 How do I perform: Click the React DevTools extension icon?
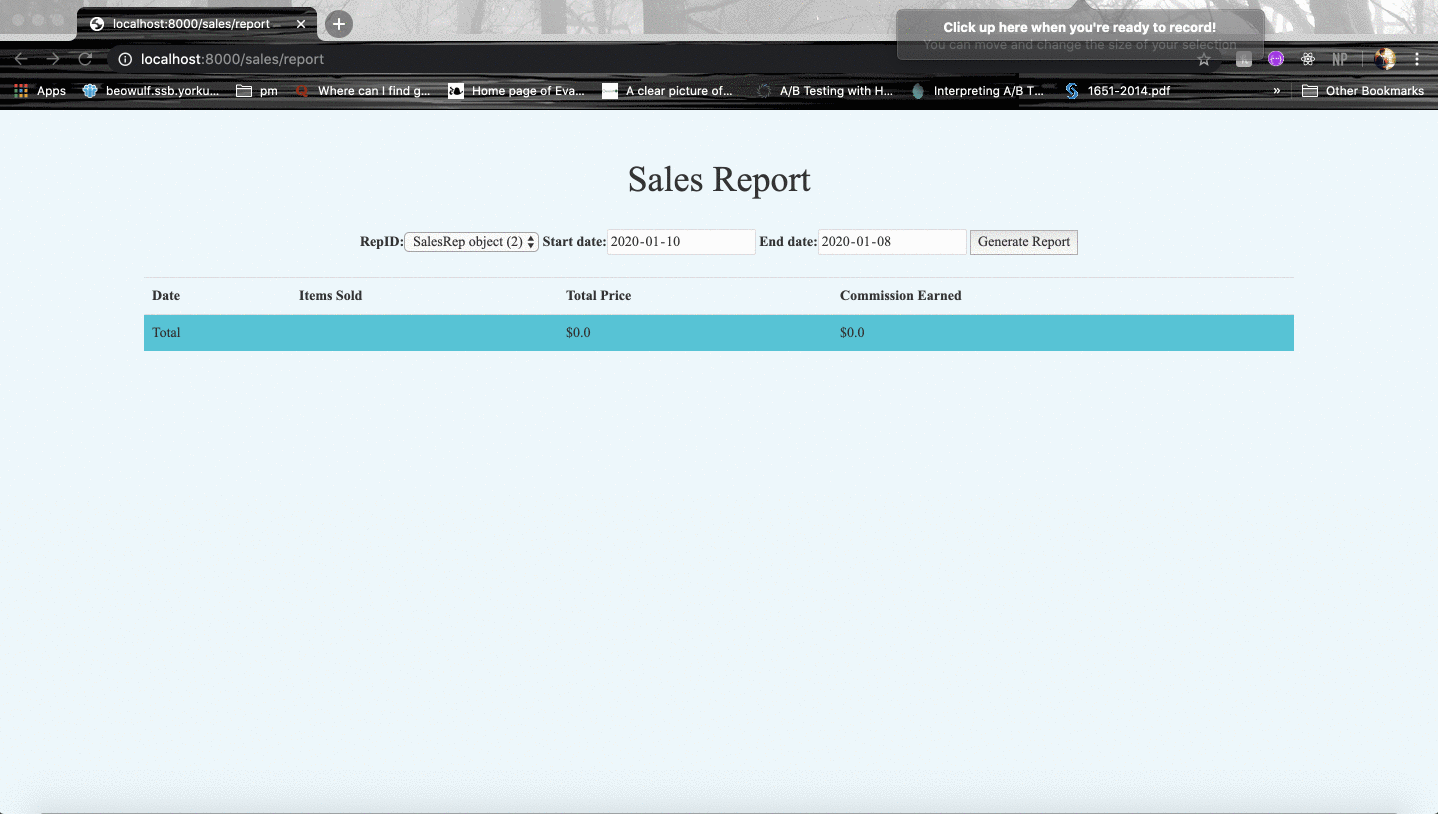pyautogui.click(x=1308, y=59)
